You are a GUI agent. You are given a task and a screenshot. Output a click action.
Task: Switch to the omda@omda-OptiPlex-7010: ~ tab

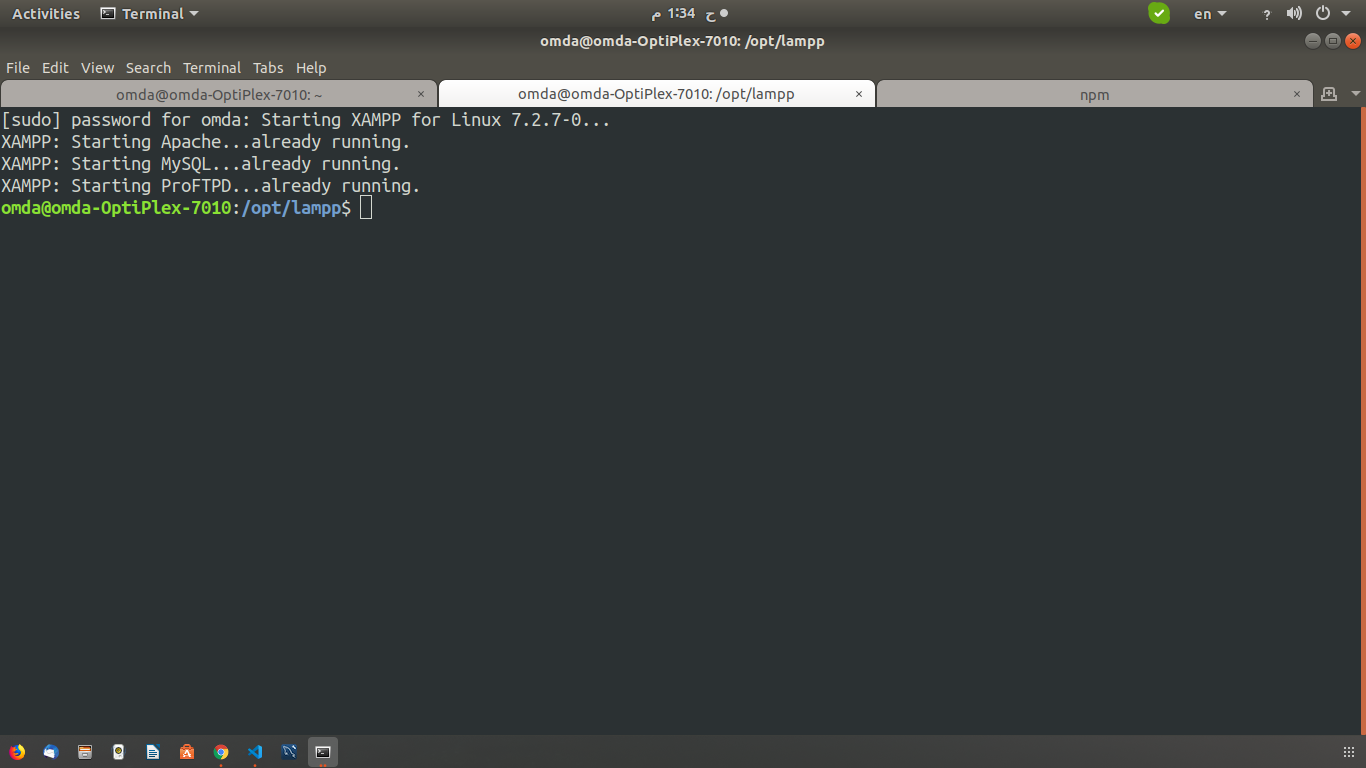pyautogui.click(x=219, y=94)
